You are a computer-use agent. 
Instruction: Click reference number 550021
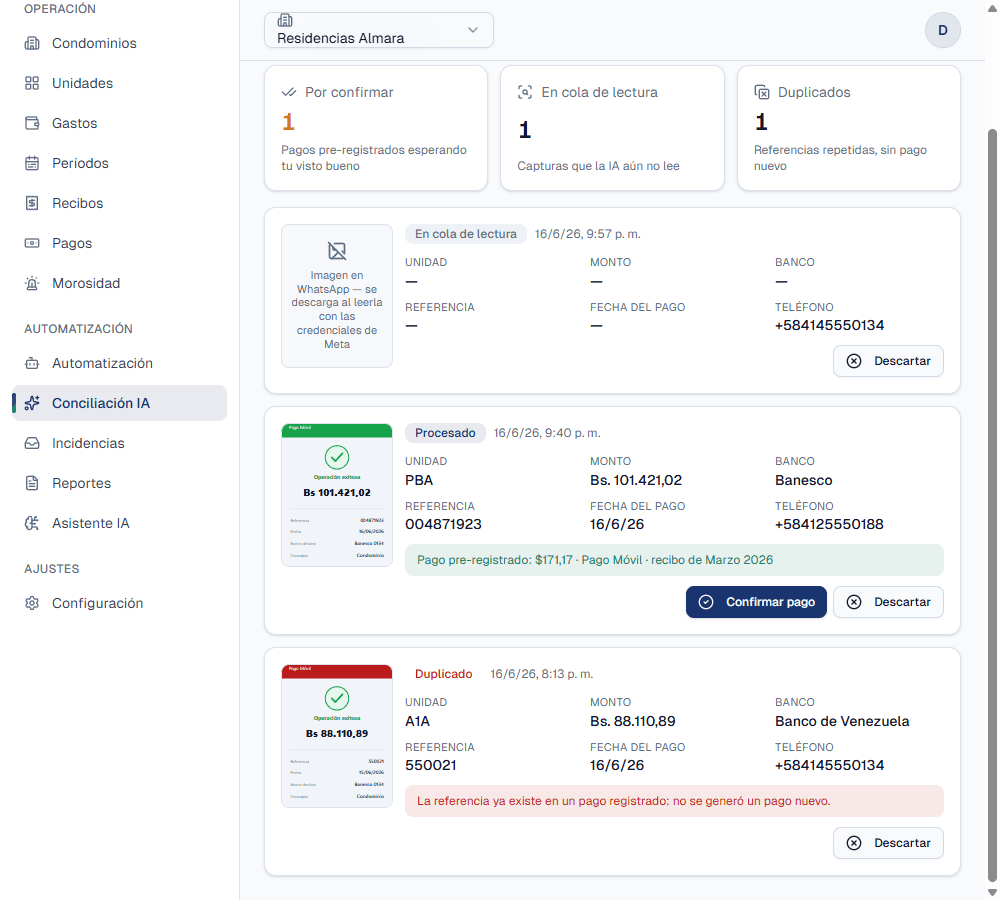[430, 765]
